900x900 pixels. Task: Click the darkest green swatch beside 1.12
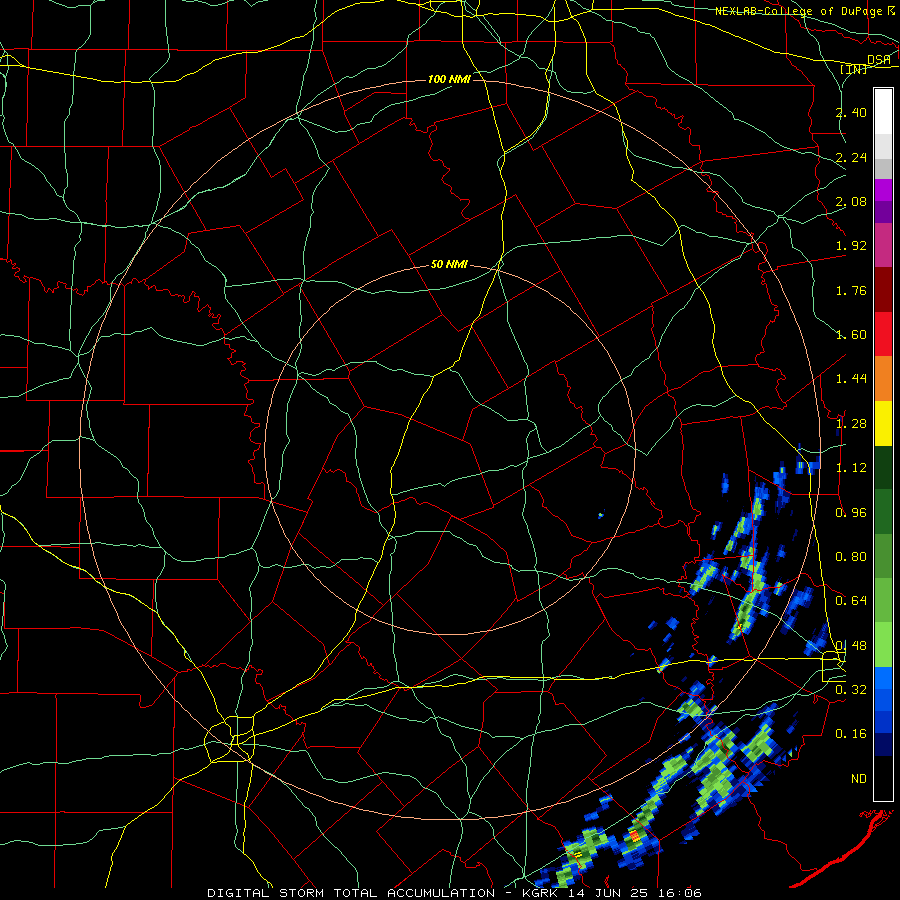pos(883,467)
